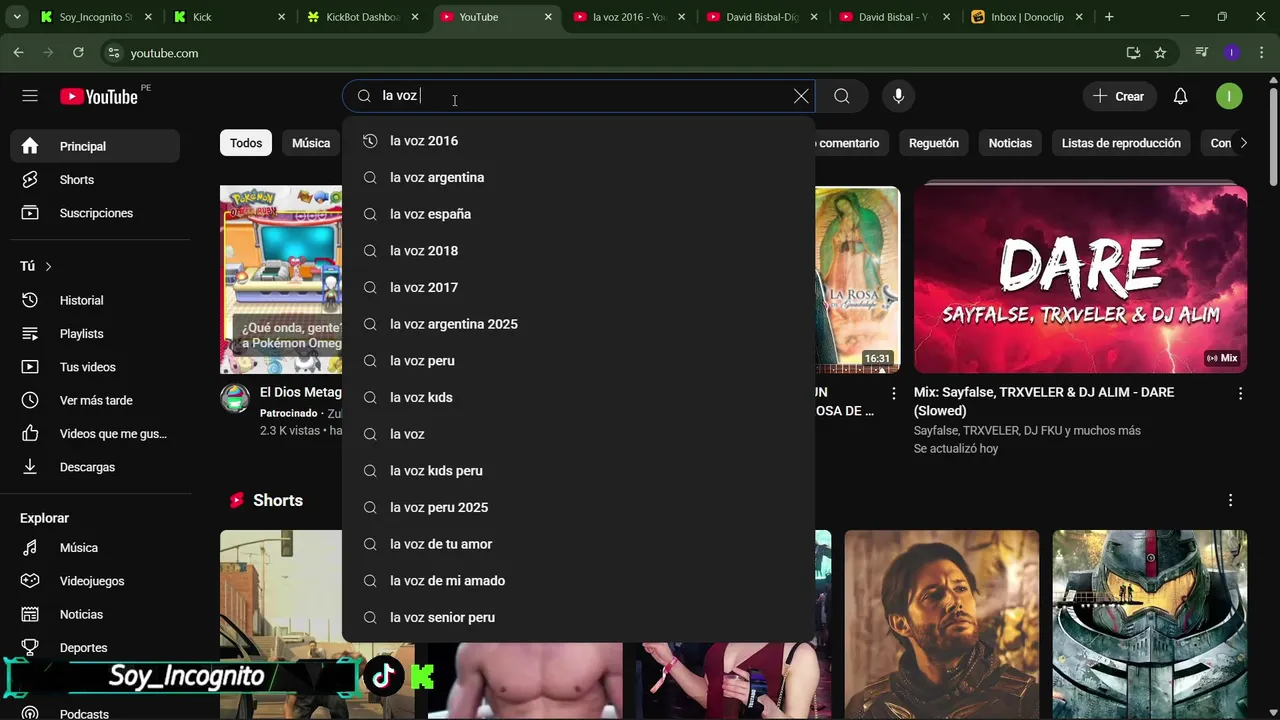Select the Reguetón filter chip
The width and height of the screenshot is (1280, 720).
pyautogui.click(x=934, y=143)
